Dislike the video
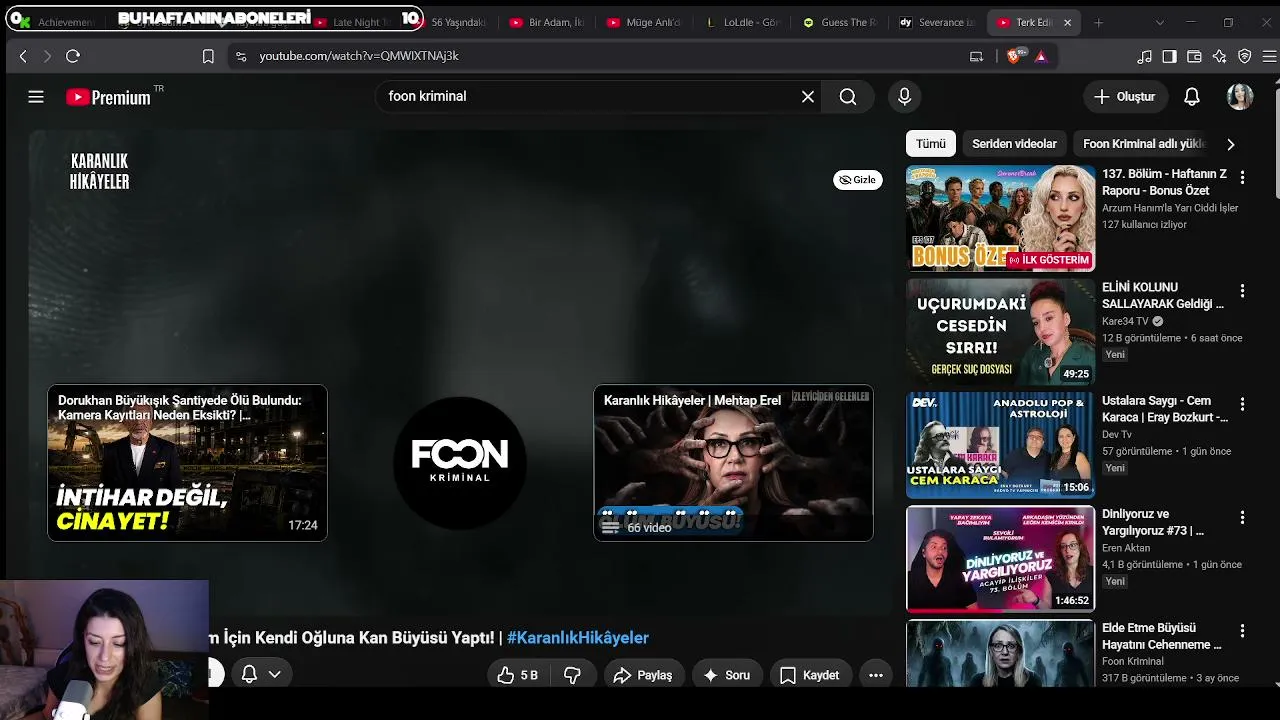Image resolution: width=1280 pixels, height=720 pixels. coord(573,675)
